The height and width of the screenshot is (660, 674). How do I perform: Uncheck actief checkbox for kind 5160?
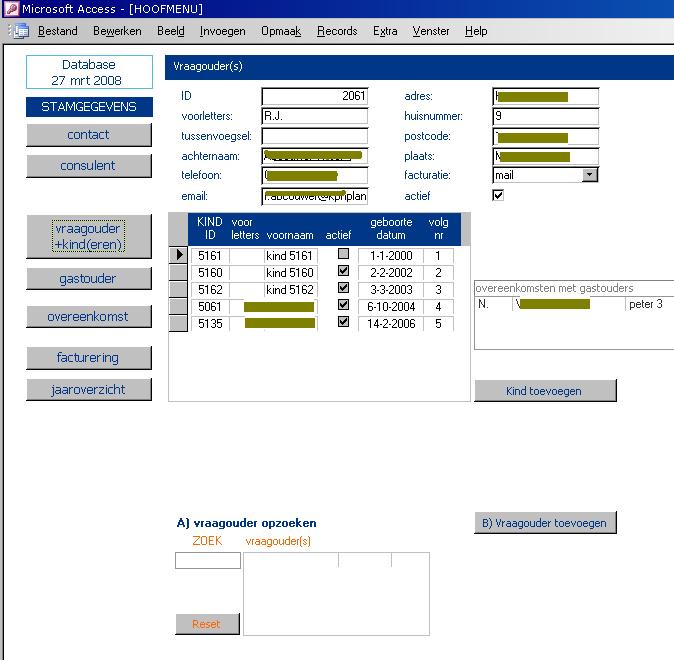(344, 272)
